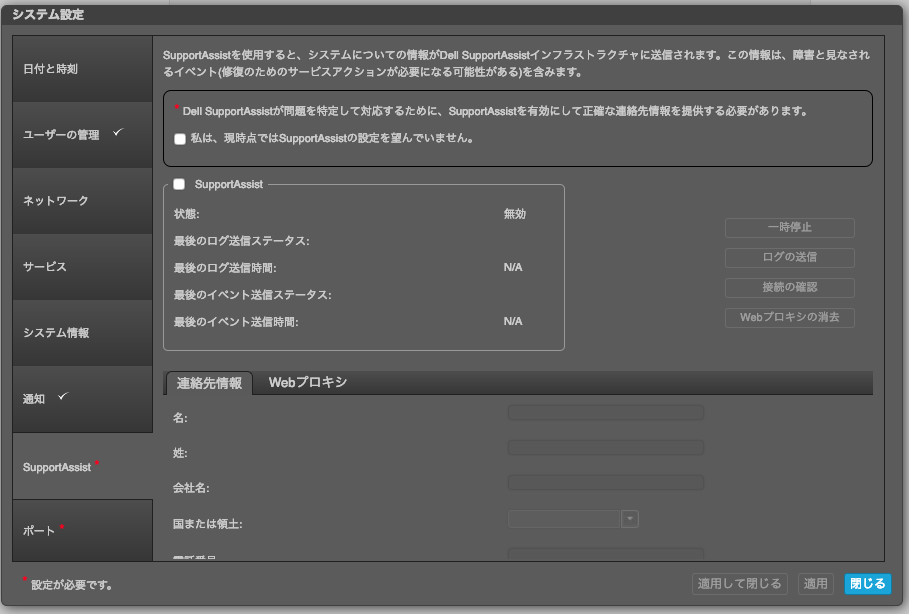Viewport: 909px width, 614px height.
Task: Select the ネットワーク section in sidebar
Action: click(x=82, y=201)
